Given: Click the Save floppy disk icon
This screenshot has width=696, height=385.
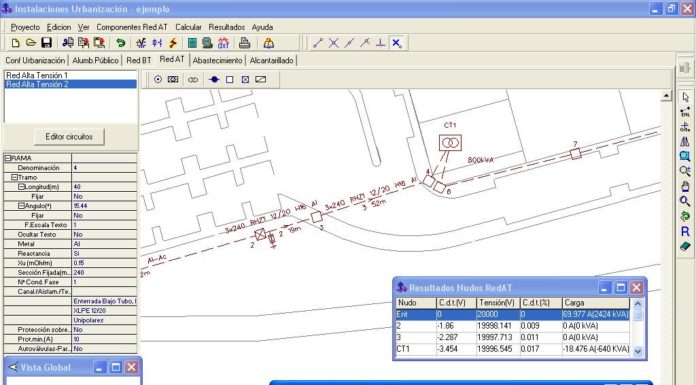Looking at the screenshot, I should click(x=47, y=43).
